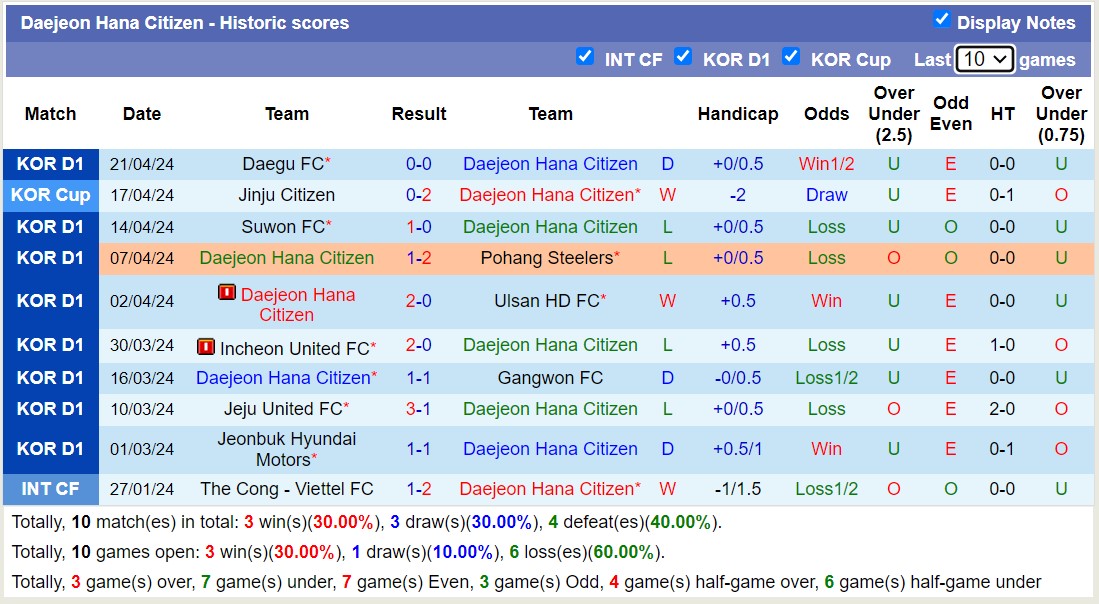Open the Daegu FC team link
This screenshot has height=604, width=1099.
click(x=282, y=164)
